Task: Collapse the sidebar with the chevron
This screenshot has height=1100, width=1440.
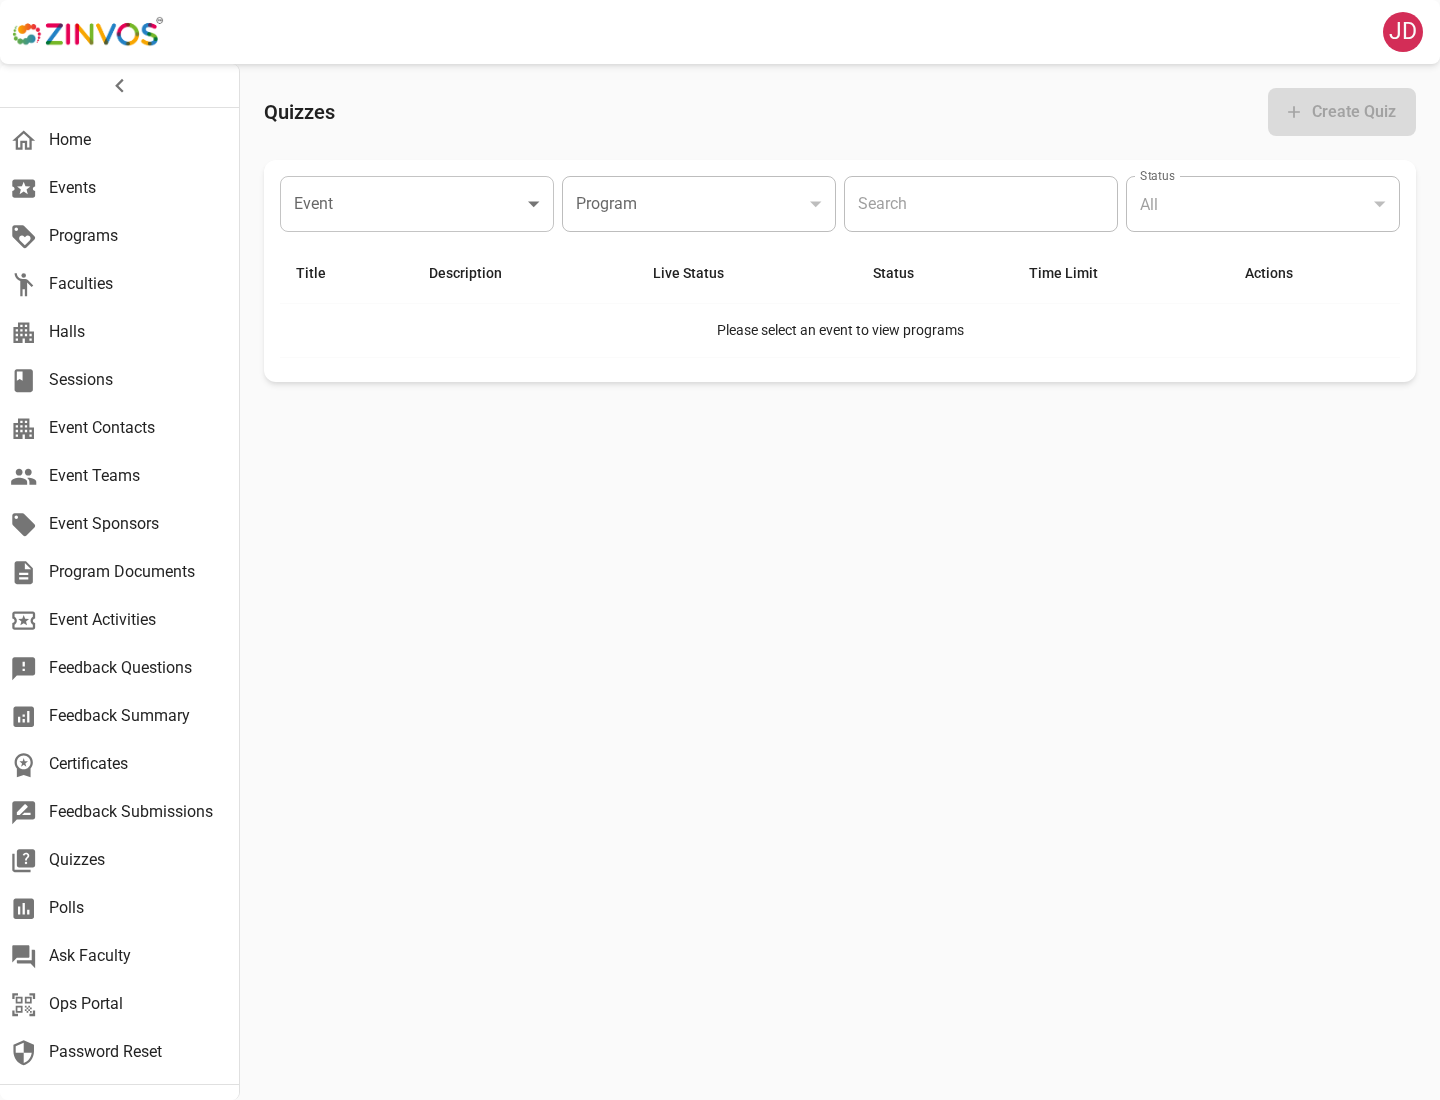Action: click(120, 86)
